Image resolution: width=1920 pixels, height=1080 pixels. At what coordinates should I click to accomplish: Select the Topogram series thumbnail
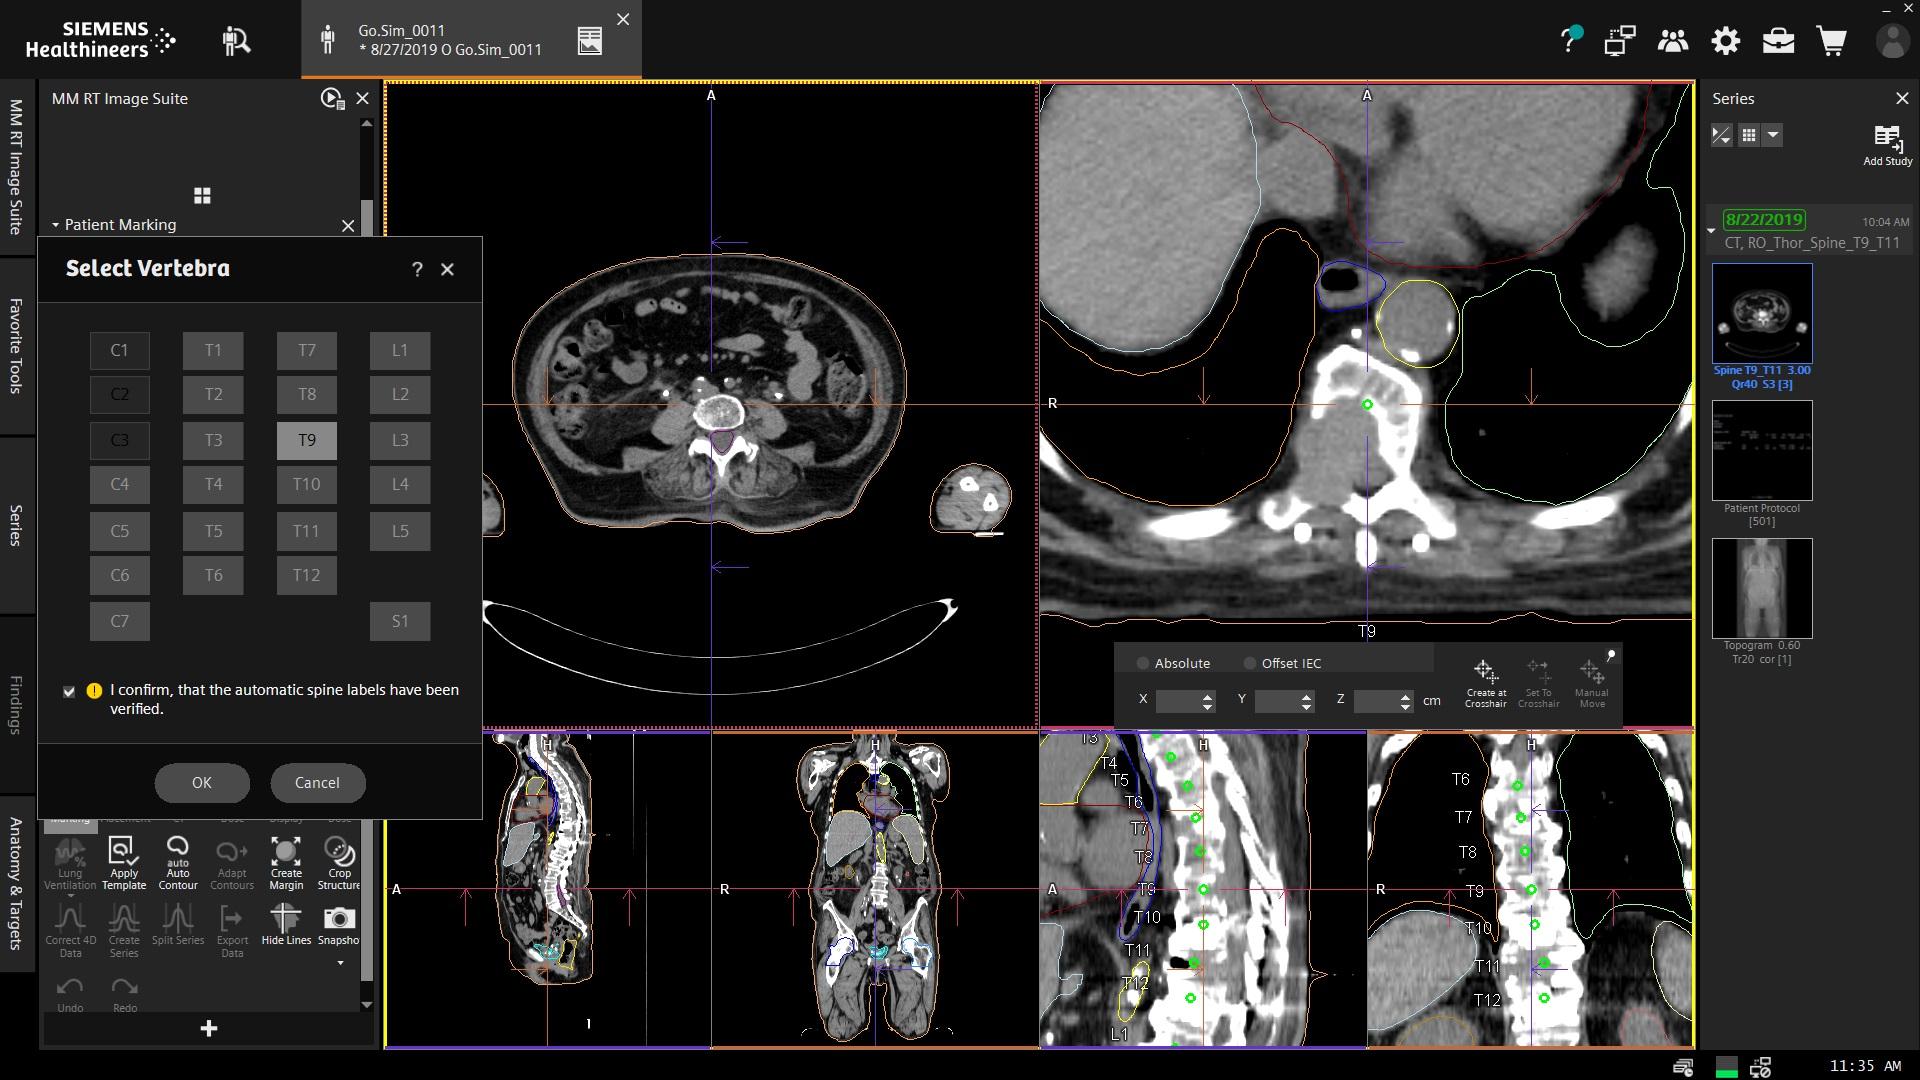pyautogui.click(x=1762, y=588)
